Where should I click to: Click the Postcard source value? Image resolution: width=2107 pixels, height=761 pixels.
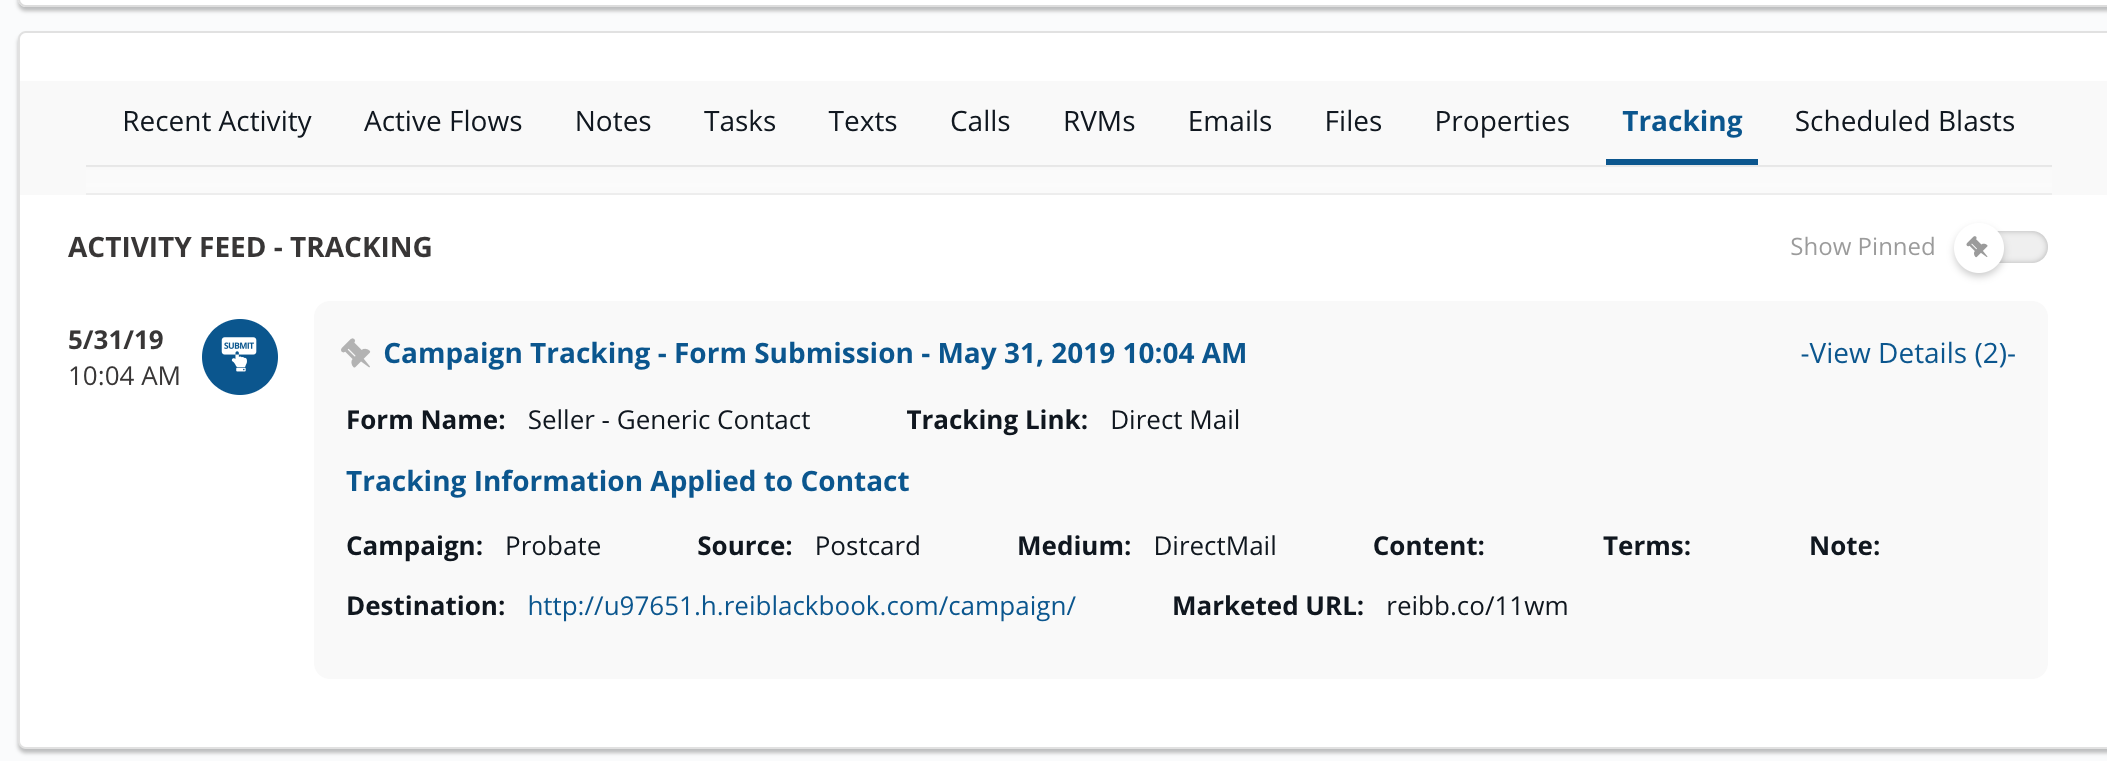click(x=867, y=546)
